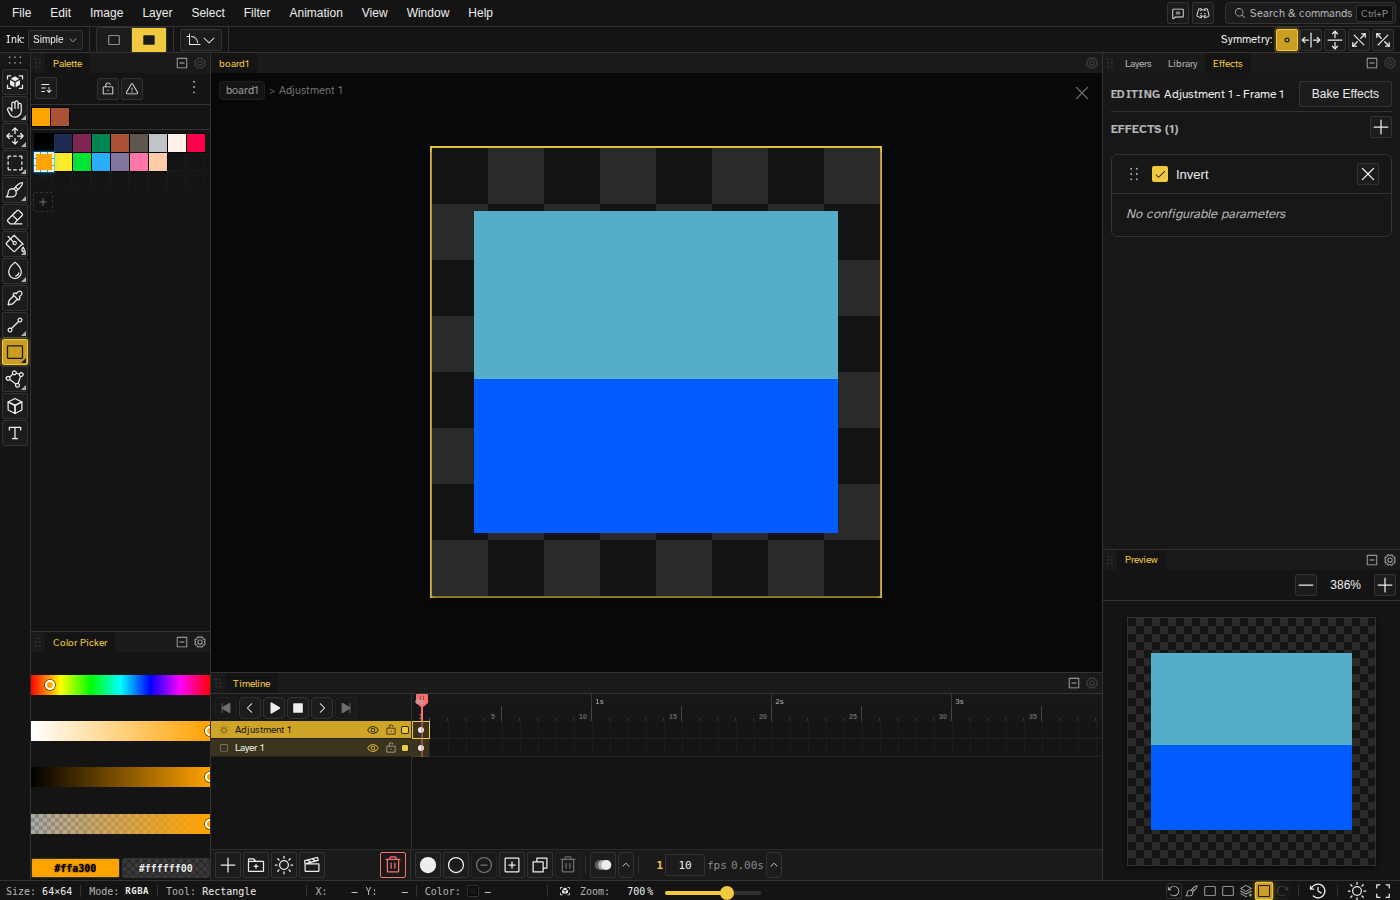
Task: Hide Layer 1 visibility eye
Action: click(x=373, y=748)
